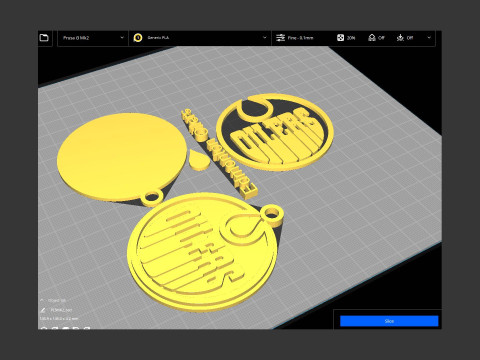480x360 pixels.
Task: Click the support Off icon
Action: pyautogui.click(x=372, y=38)
